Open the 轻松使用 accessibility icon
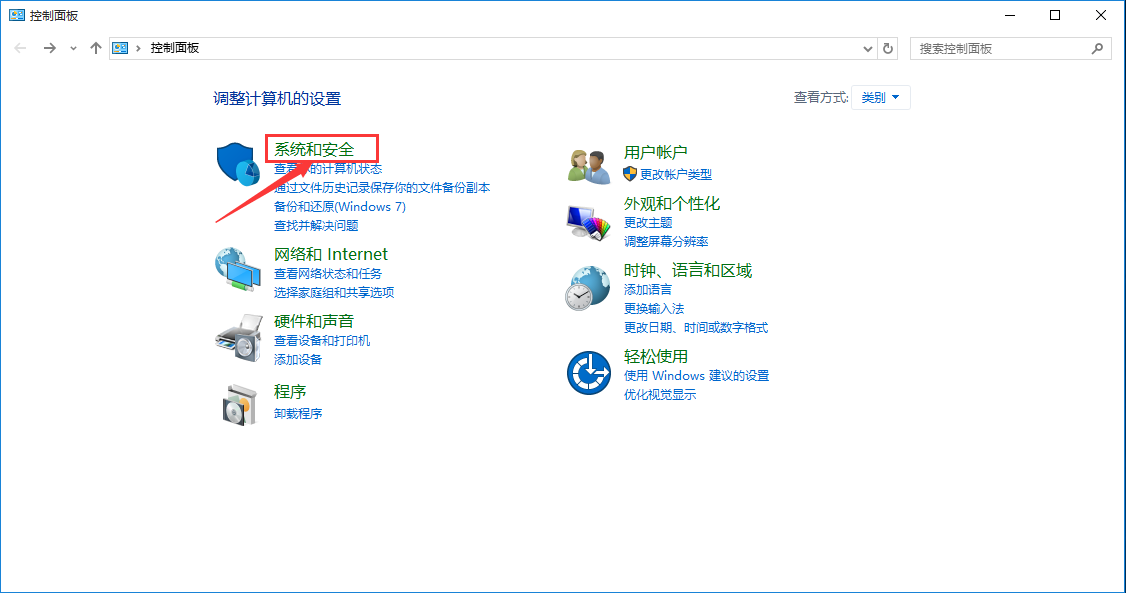The width and height of the screenshot is (1126, 593). coord(589,372)
